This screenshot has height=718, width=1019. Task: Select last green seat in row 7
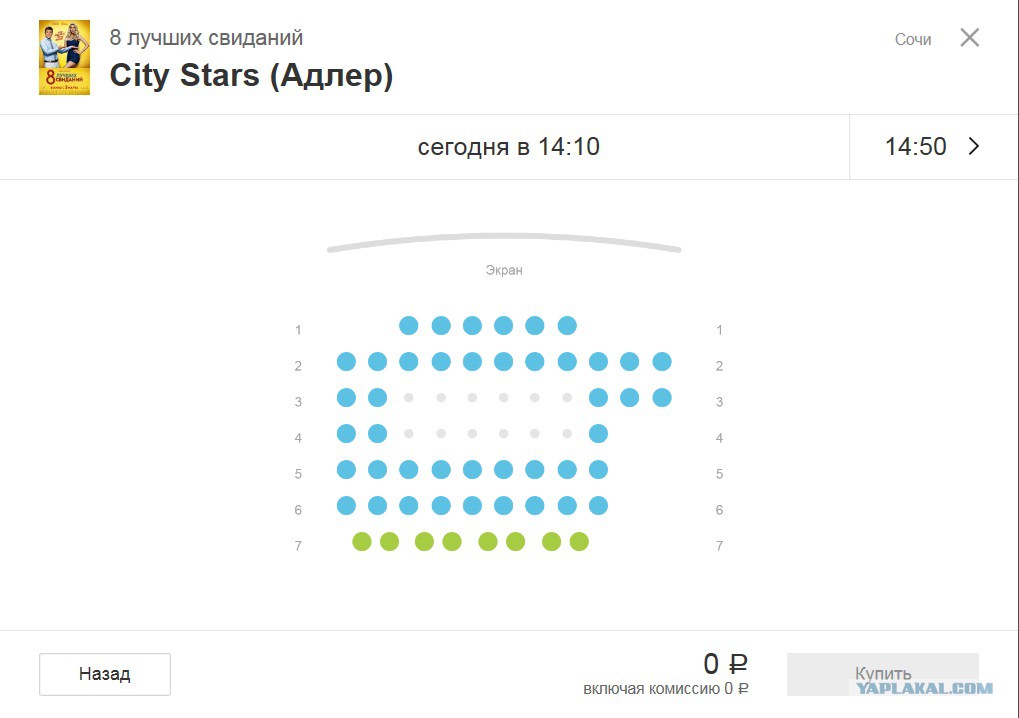pos(579,542)
